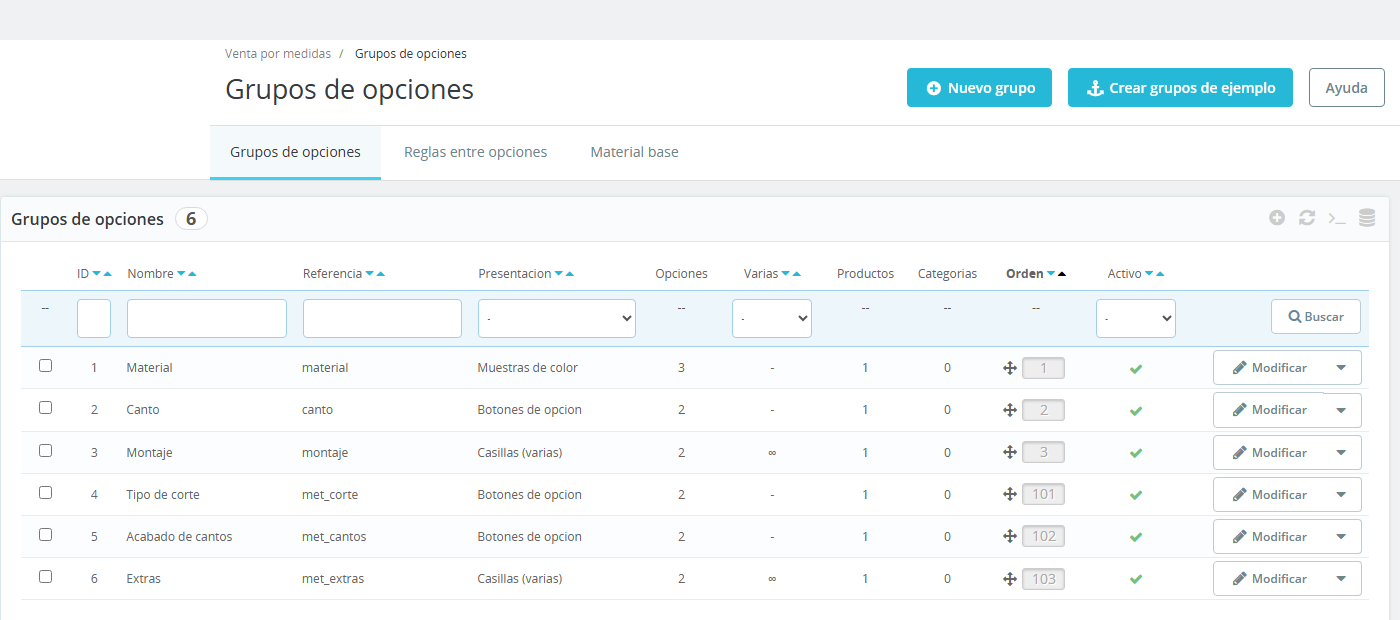Sort Referencia column ascending arrow
Screen dimensions: 1400x620
click(380, 274)
